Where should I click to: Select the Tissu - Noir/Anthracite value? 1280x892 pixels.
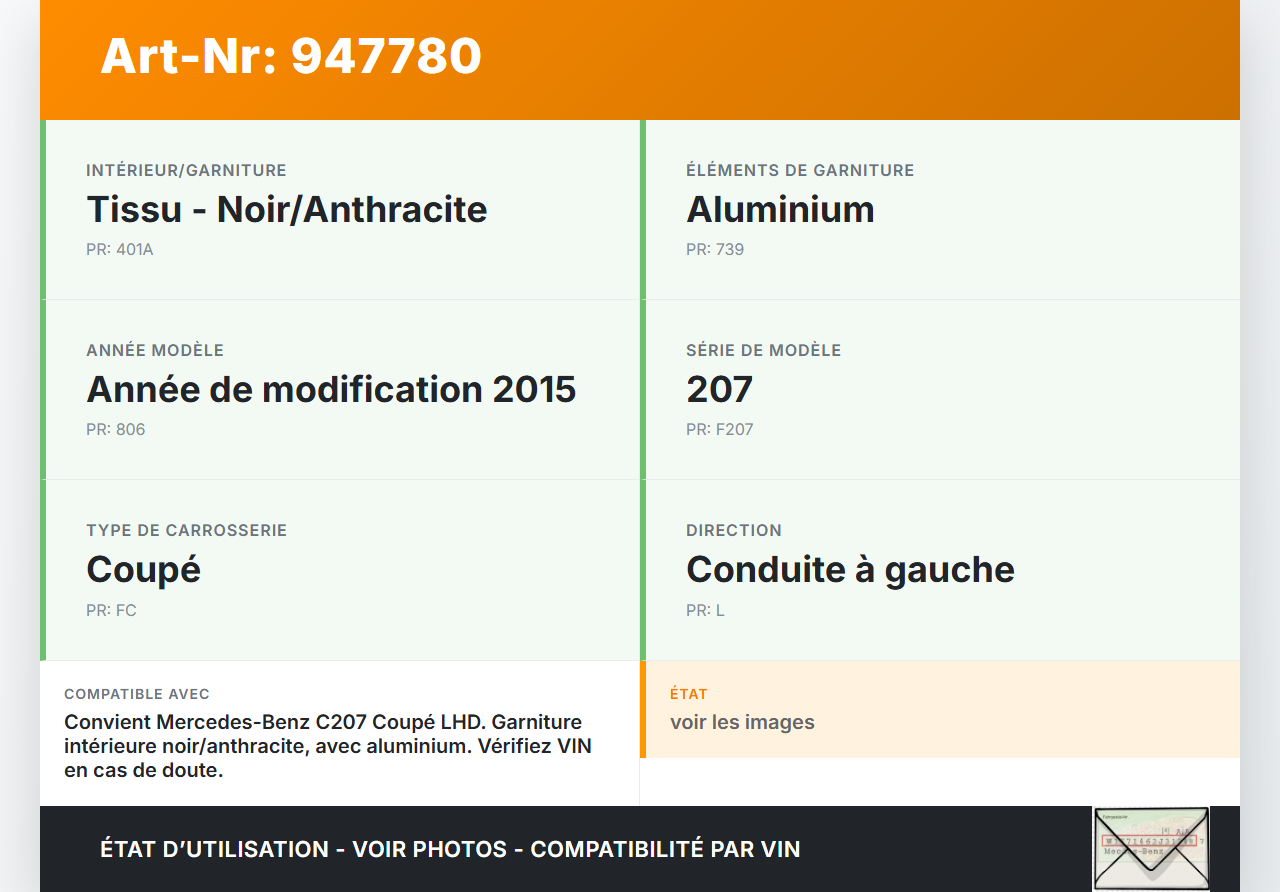pyautogui.click(x=287, y=209)
